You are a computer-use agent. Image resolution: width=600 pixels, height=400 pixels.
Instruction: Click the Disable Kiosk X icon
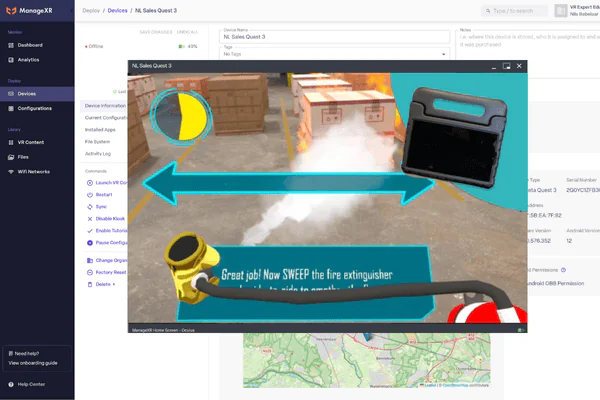point(90,219)
